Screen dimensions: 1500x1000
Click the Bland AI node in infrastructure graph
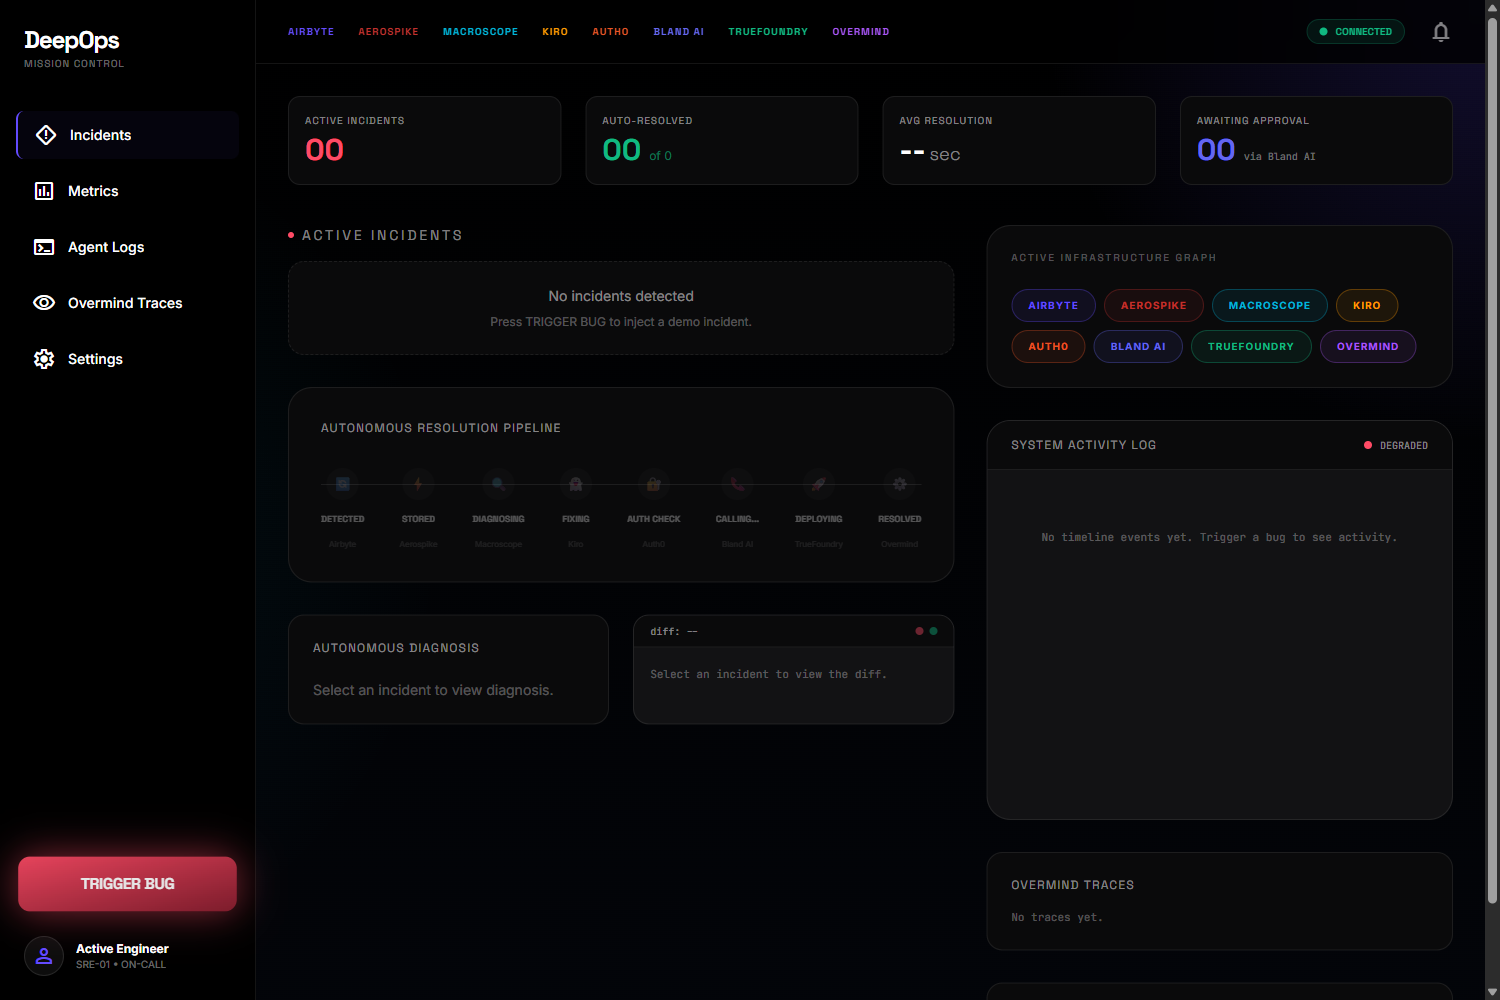[x=1138, y=347]
